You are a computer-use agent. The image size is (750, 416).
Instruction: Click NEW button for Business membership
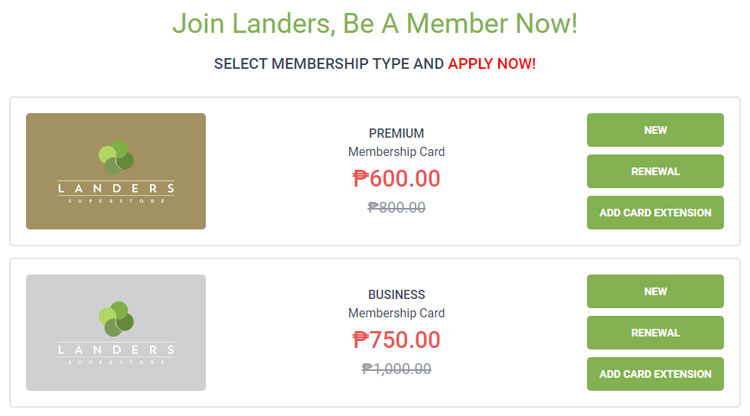click(655, 291)
